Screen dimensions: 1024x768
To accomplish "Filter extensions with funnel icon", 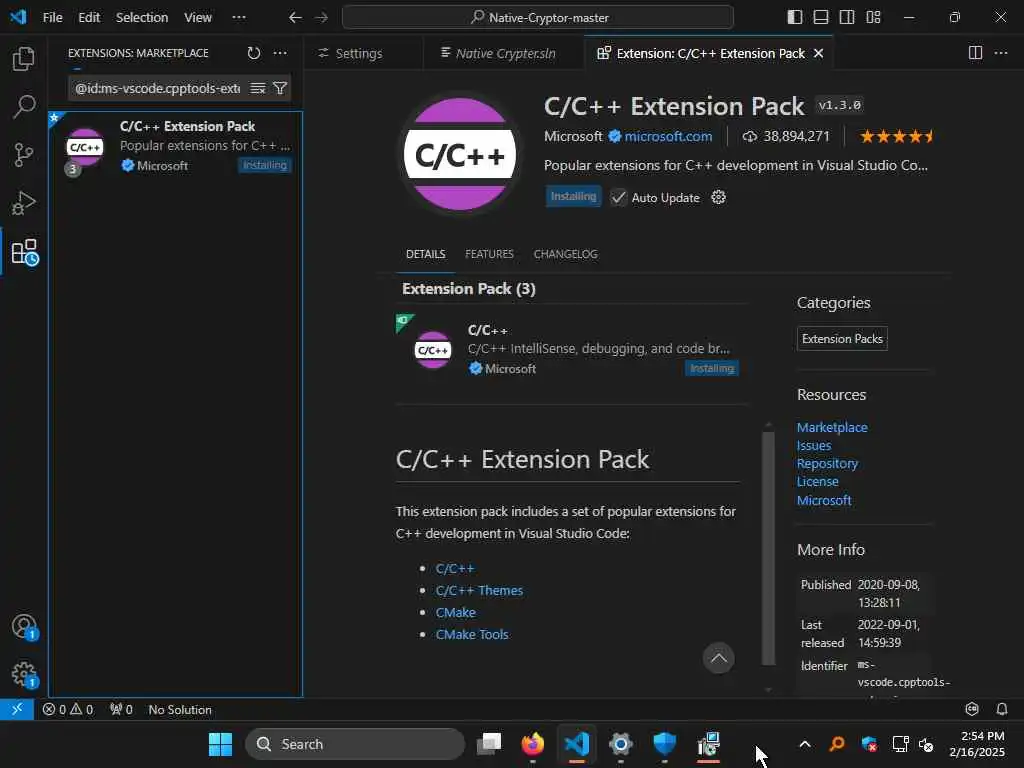I will pyautogui.click(x=280, y=88).
